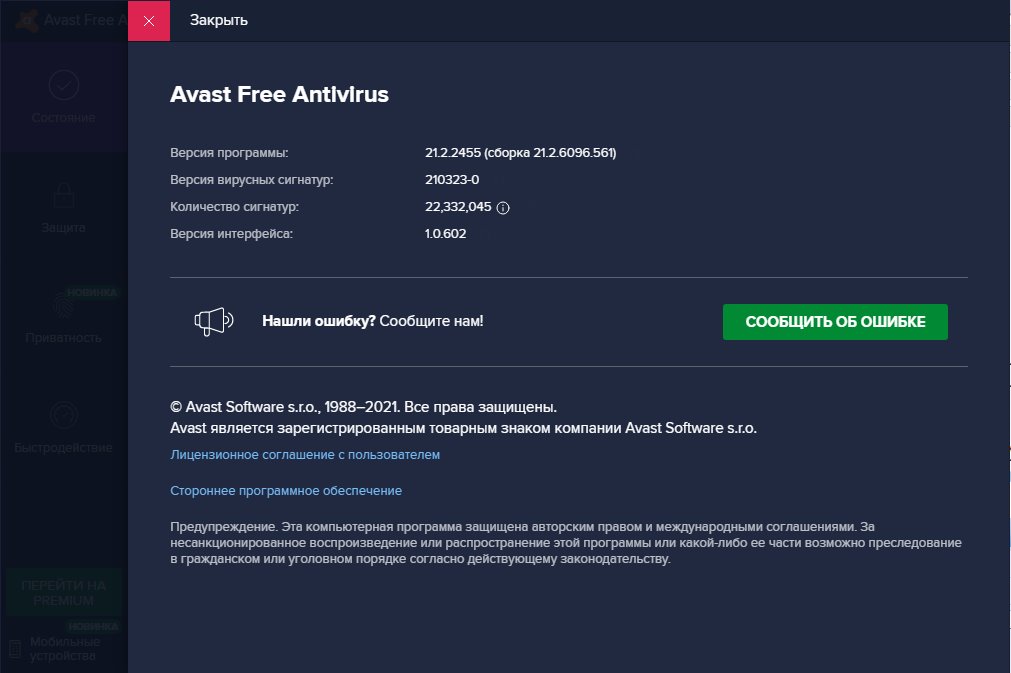This screenshot has width=1011, height=673.
Task: Open Мобильные устройства phone icon
Action: point(15,649)
